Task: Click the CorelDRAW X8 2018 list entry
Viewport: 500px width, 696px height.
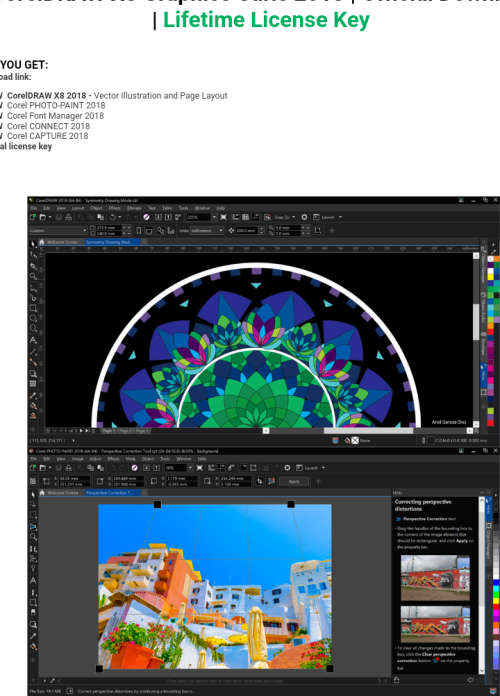Action: pos(117,95)
